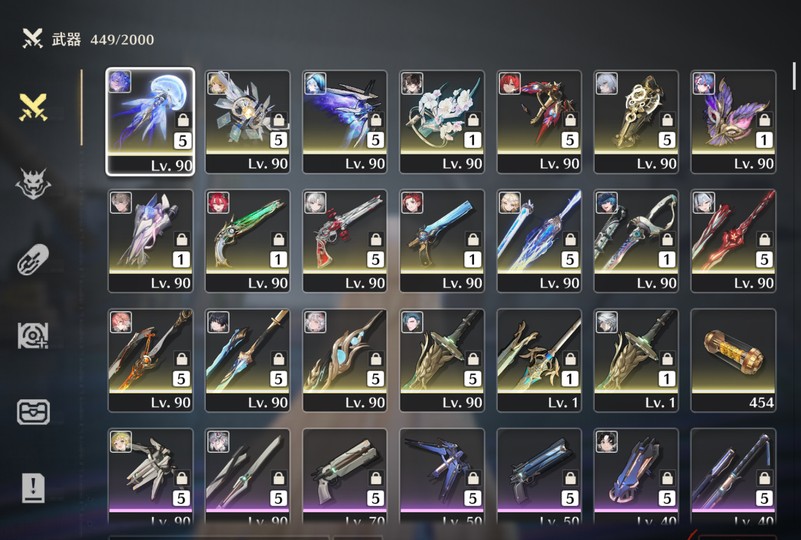Open the demon mask echoes category
This screenshot has width=801, height=540.
pos(33,184)
